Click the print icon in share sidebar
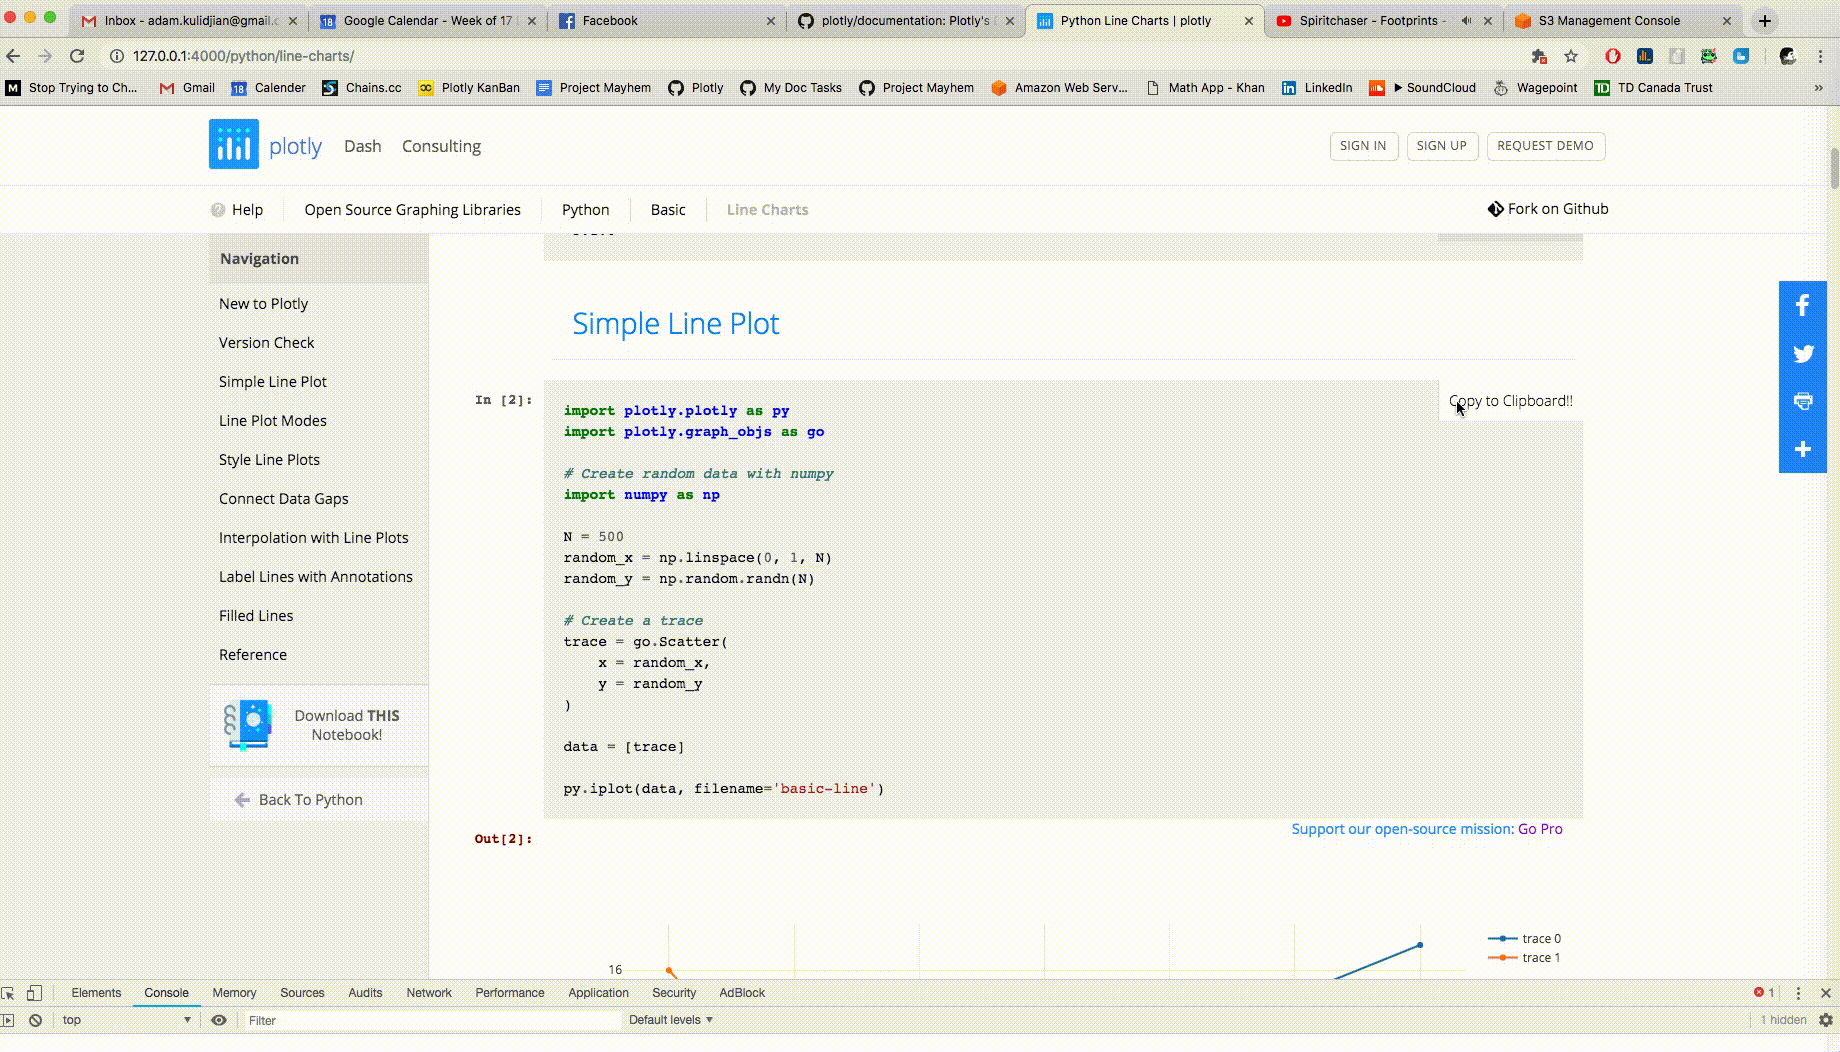The image size is (1840, 1052). click(x=1803, y=401)
